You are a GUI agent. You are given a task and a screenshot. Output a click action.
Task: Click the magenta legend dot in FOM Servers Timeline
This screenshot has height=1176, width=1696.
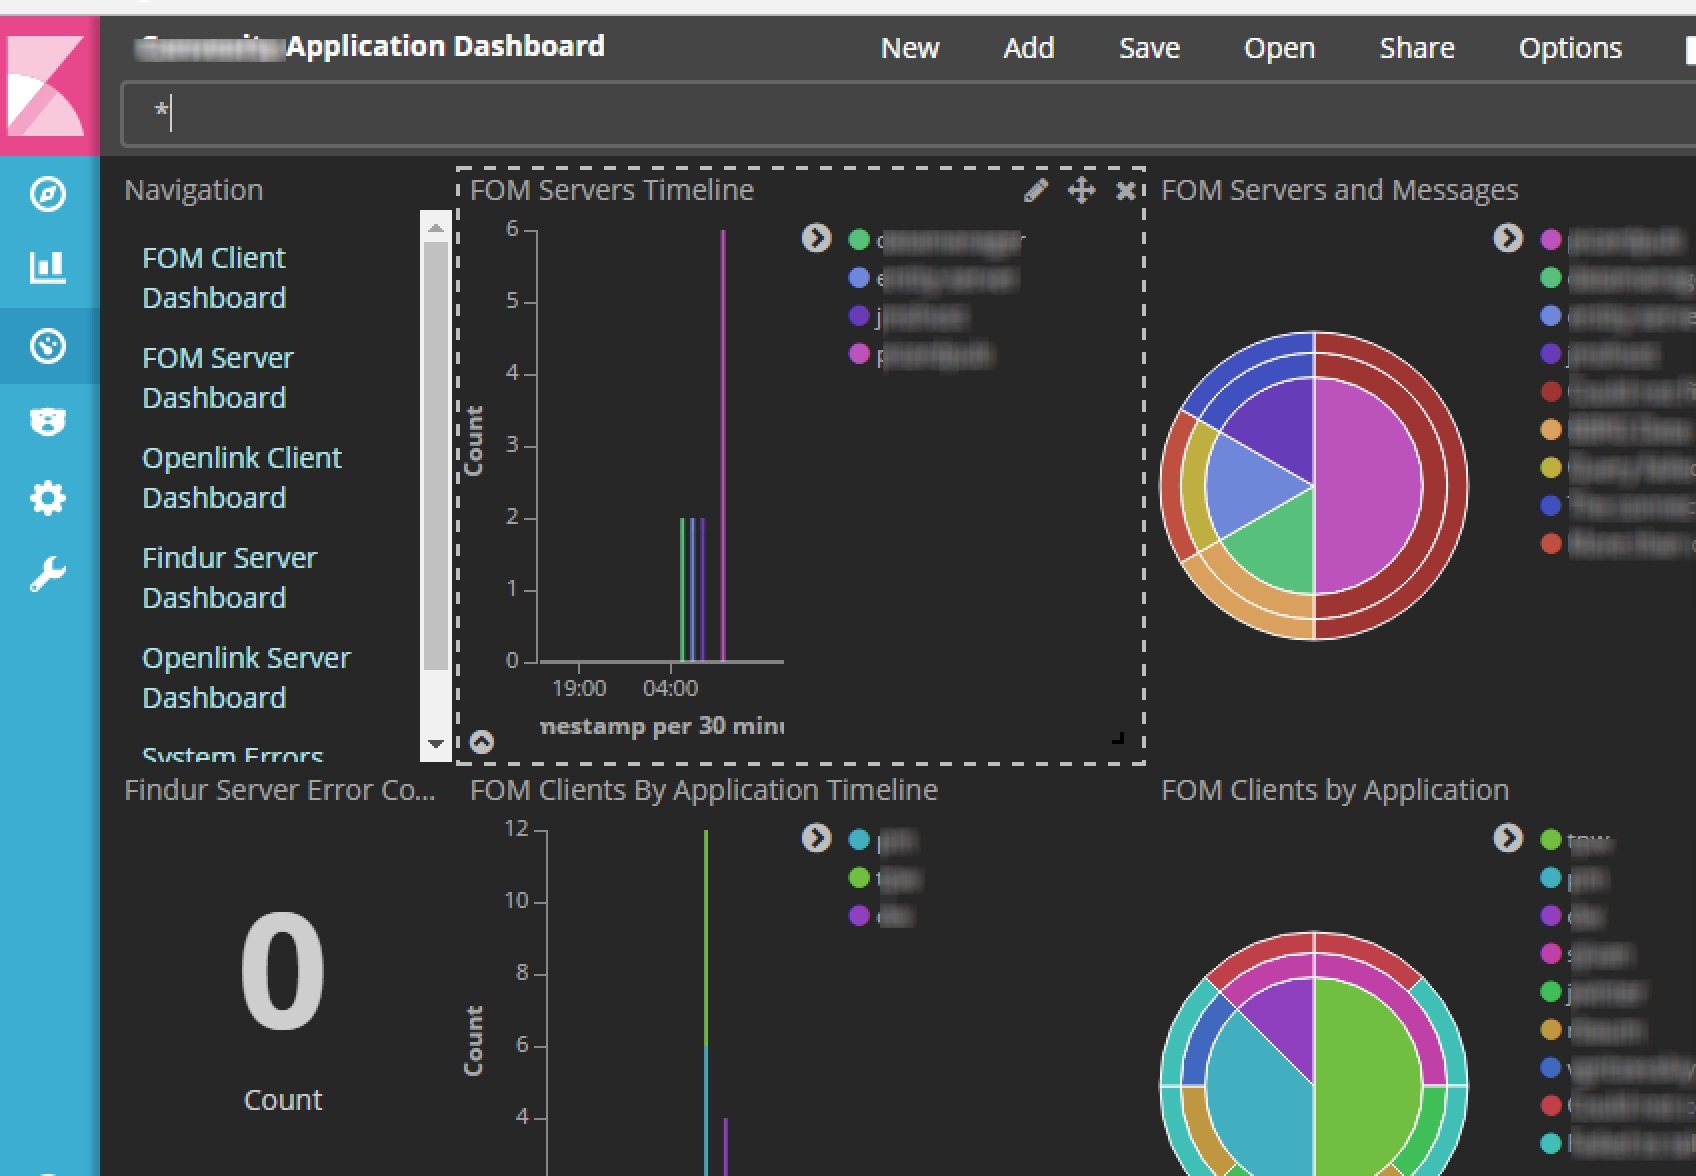[x=858, y=354]
